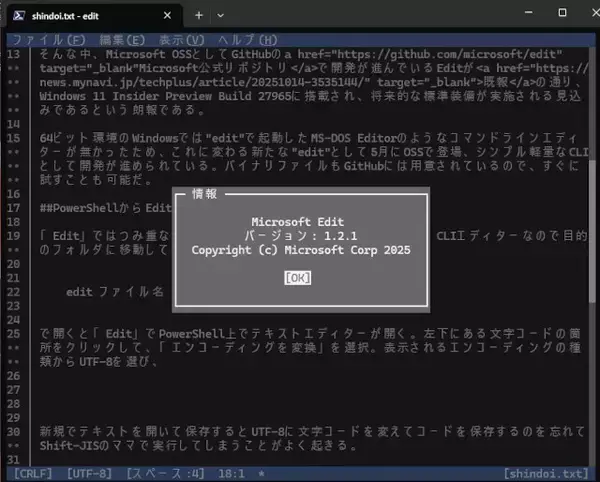Open a new terminal tab with plus
Image resolution: width=600 pixels, height=482 pixels.
point(199,15)
